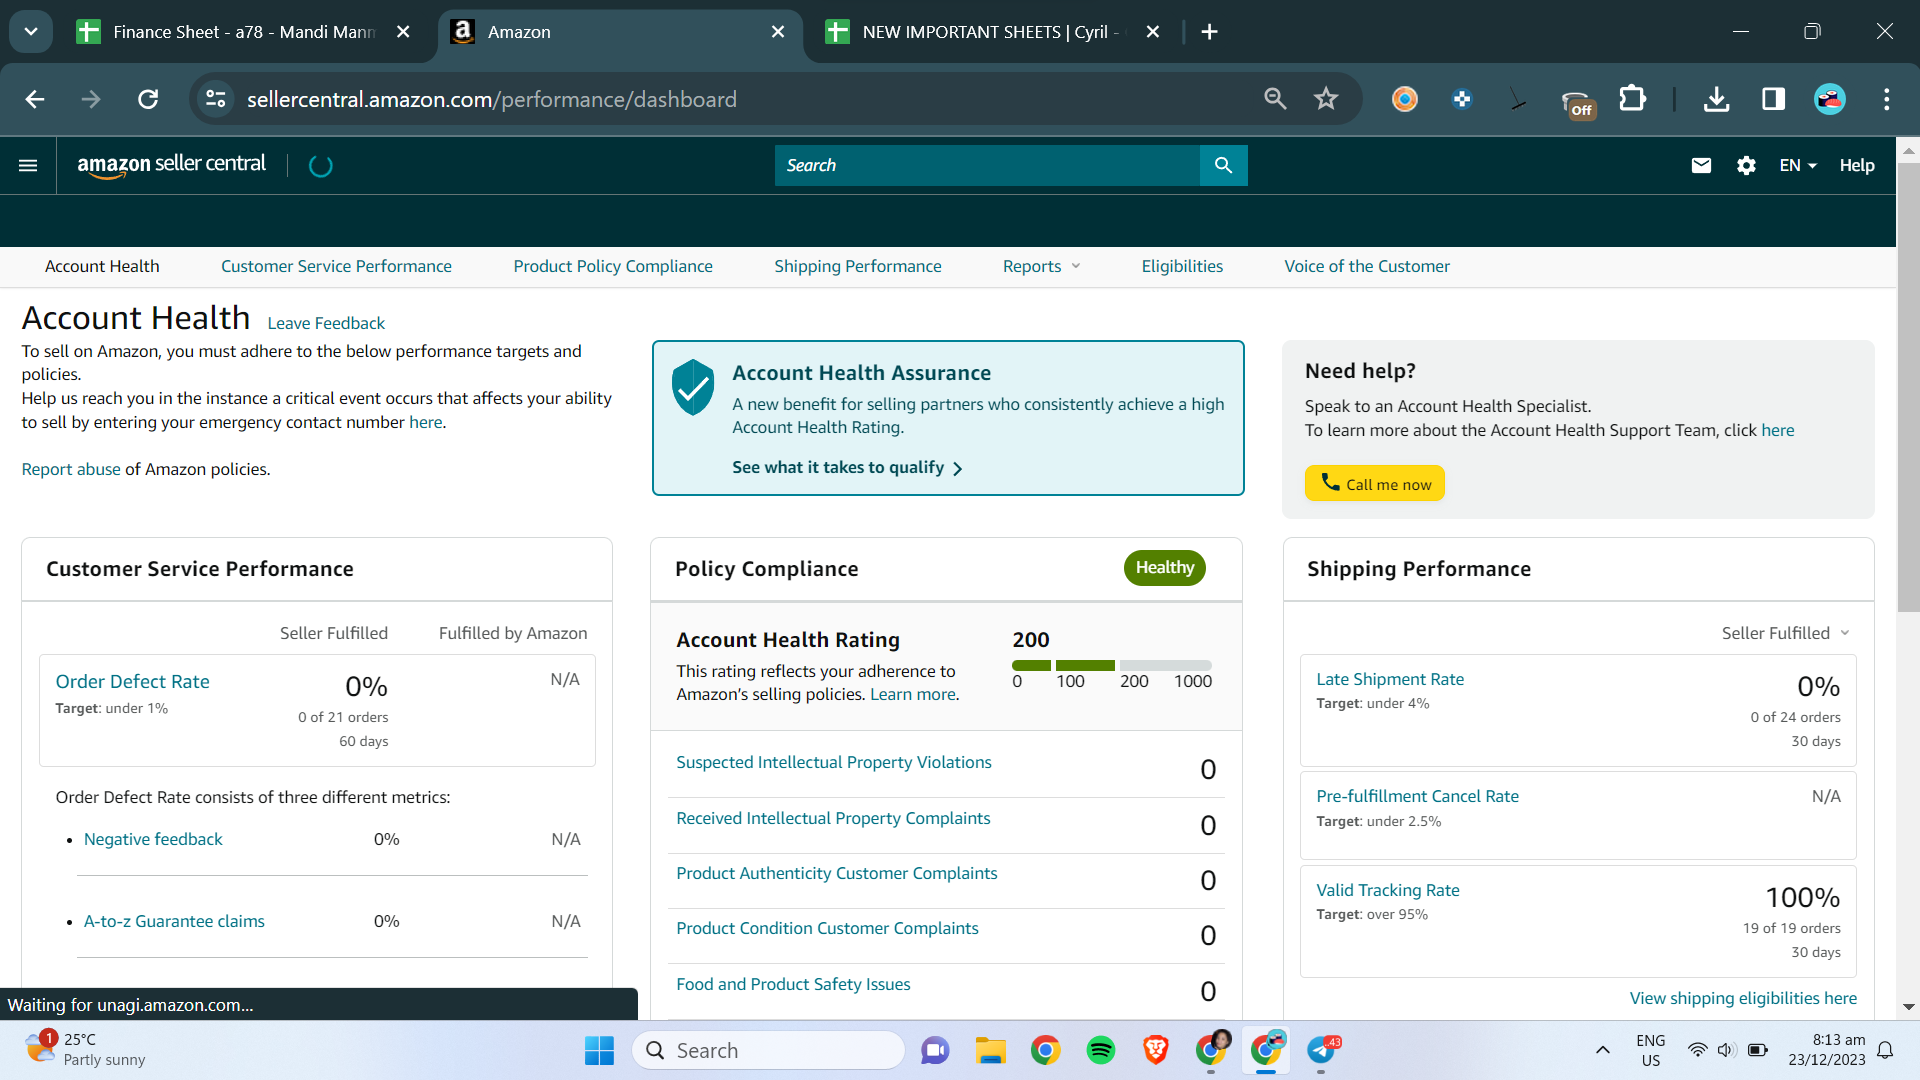
Task: Open the Pre-fulfillment Cancel Rate link
Action: tap(1417, 796)
